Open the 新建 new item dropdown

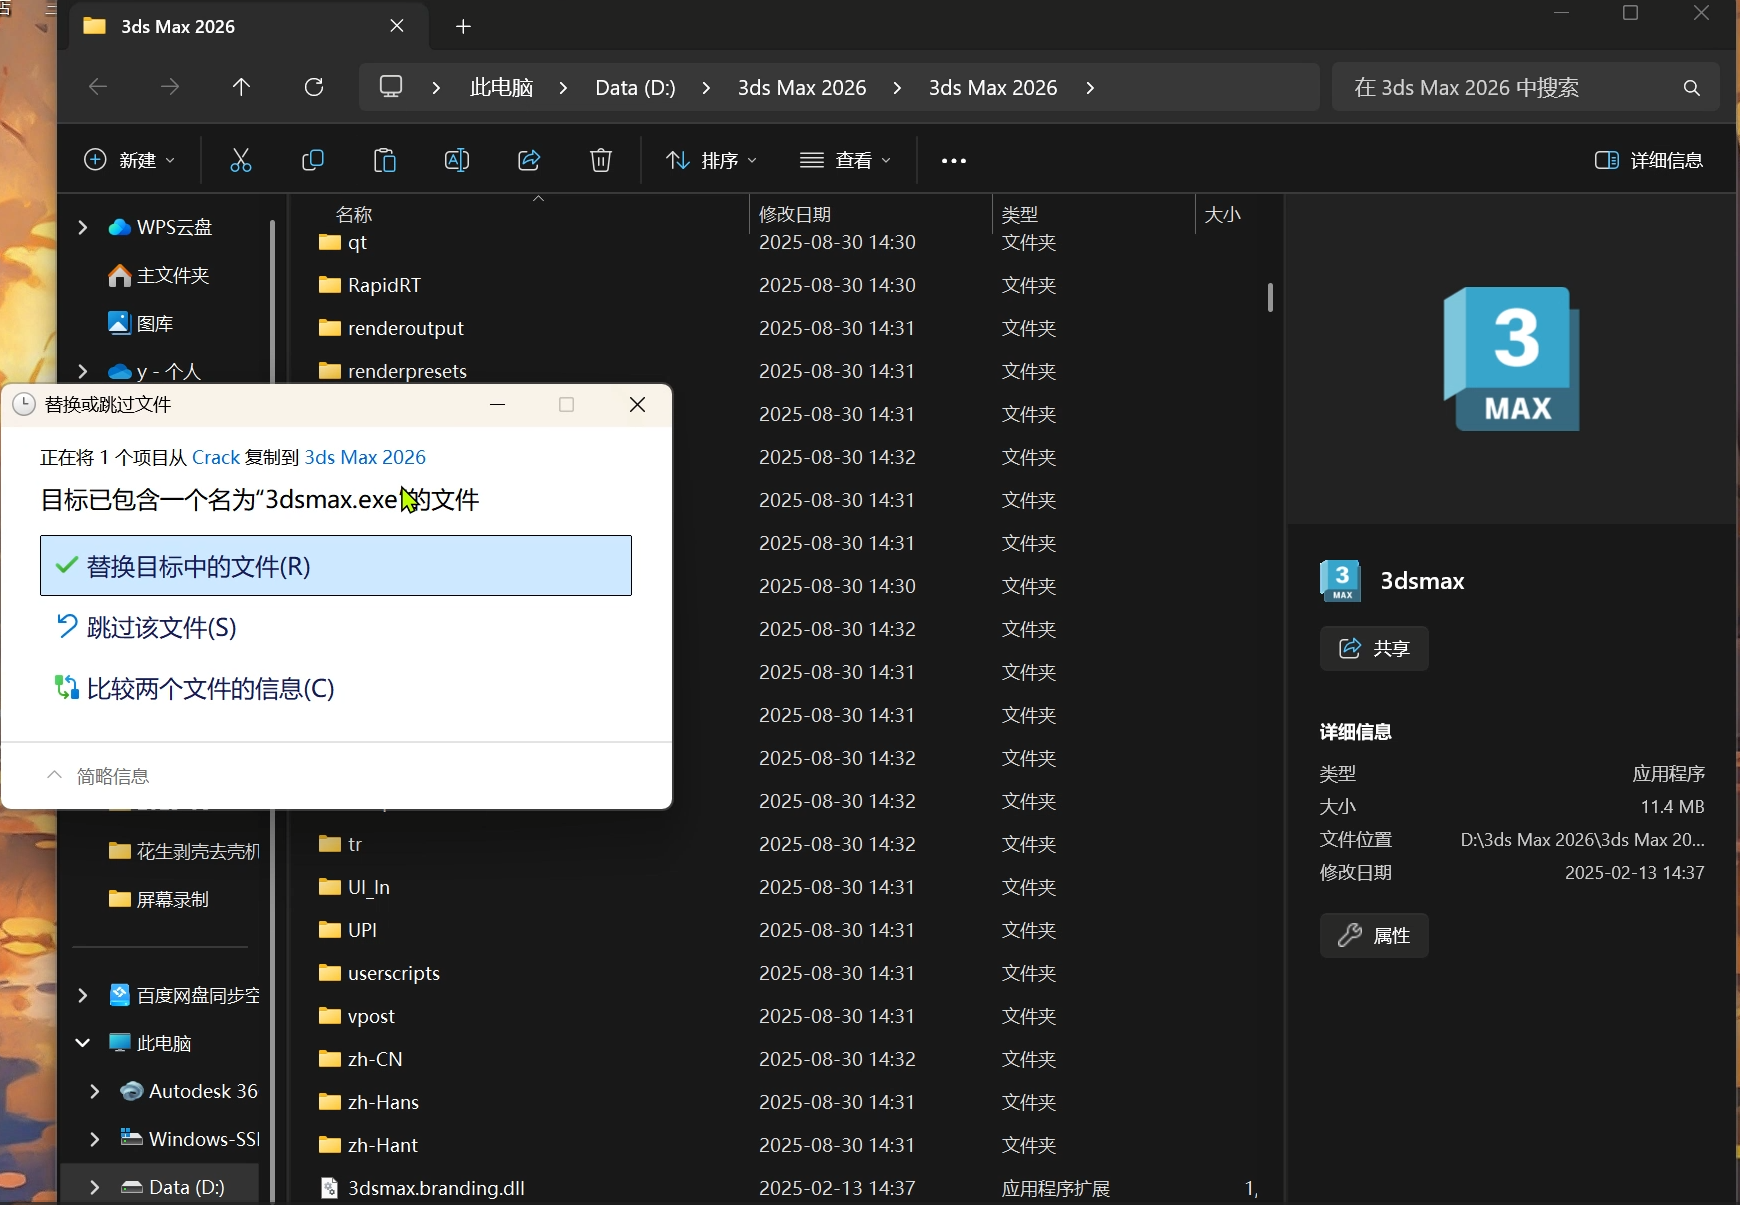(130, 160)
